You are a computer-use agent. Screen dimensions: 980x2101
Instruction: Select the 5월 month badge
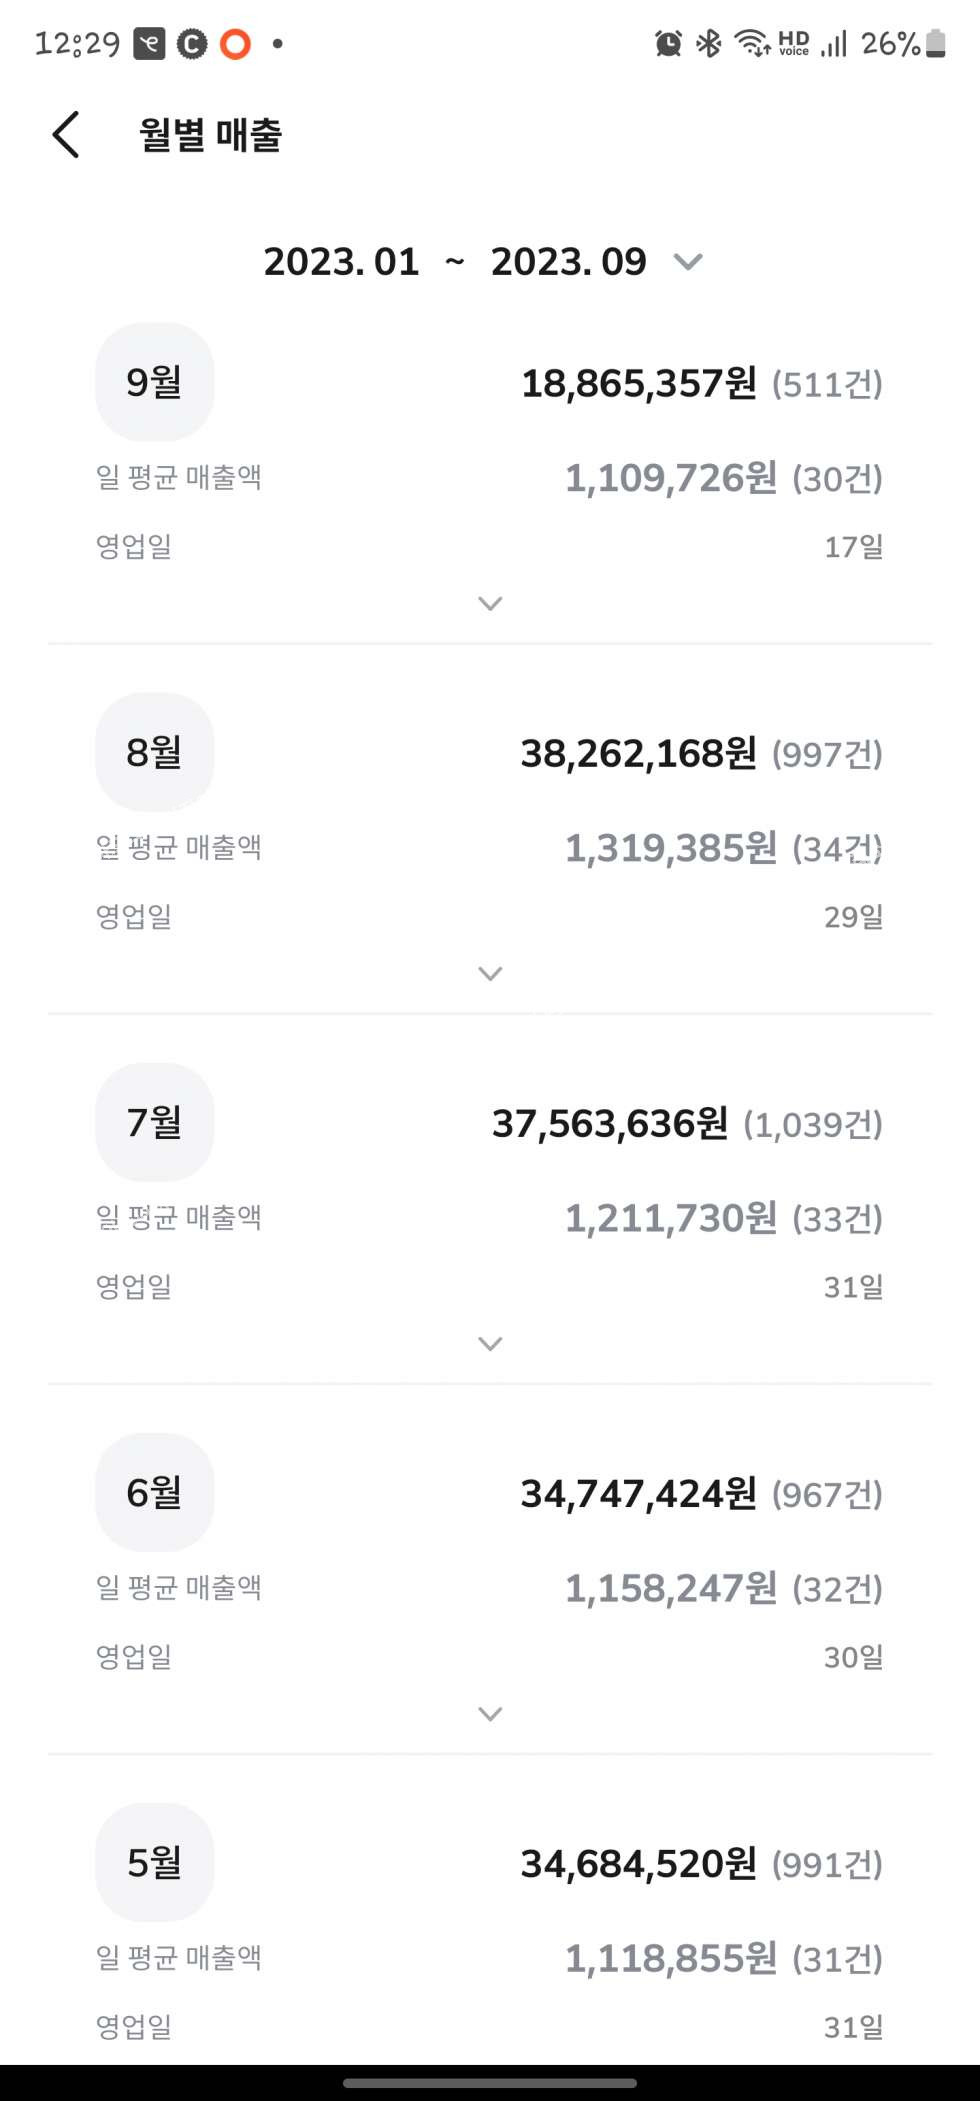pyautogui.click(x=154, y=1862)
